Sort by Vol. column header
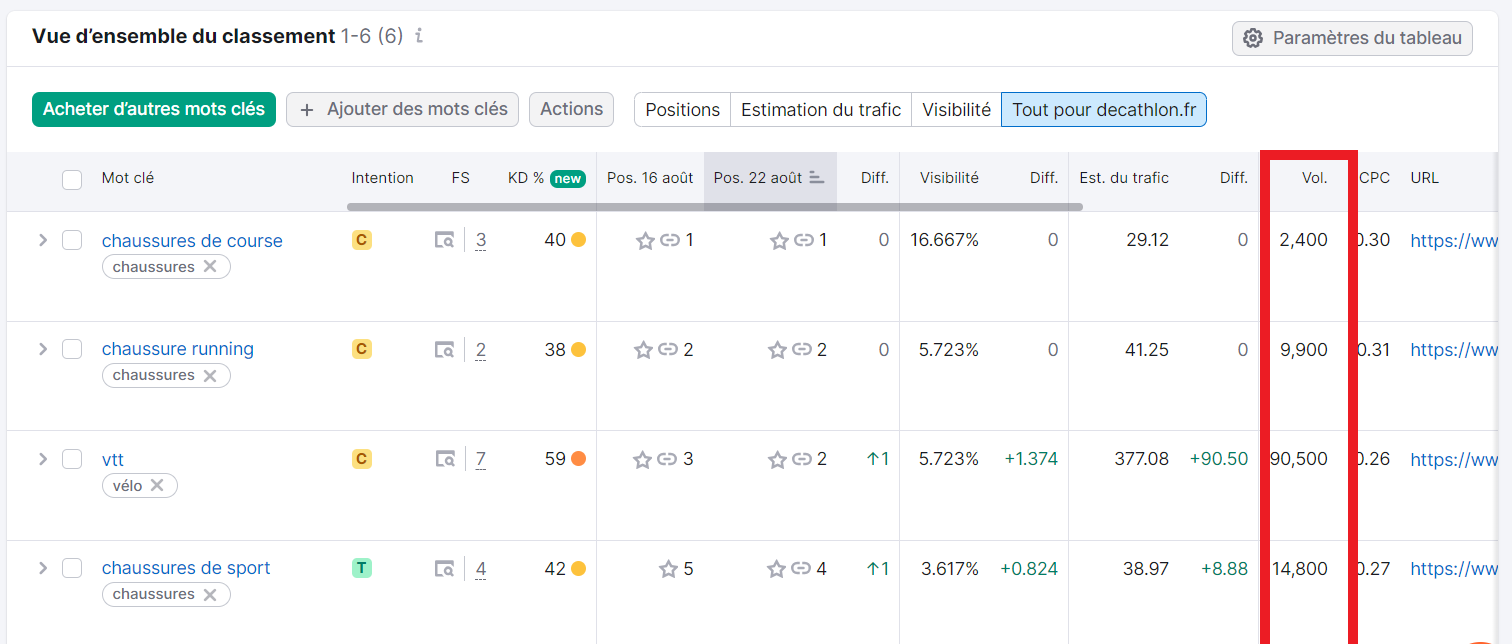The width and height of the screenshot is (1512, 644). pyautogui.click(x=1314, y=178)
